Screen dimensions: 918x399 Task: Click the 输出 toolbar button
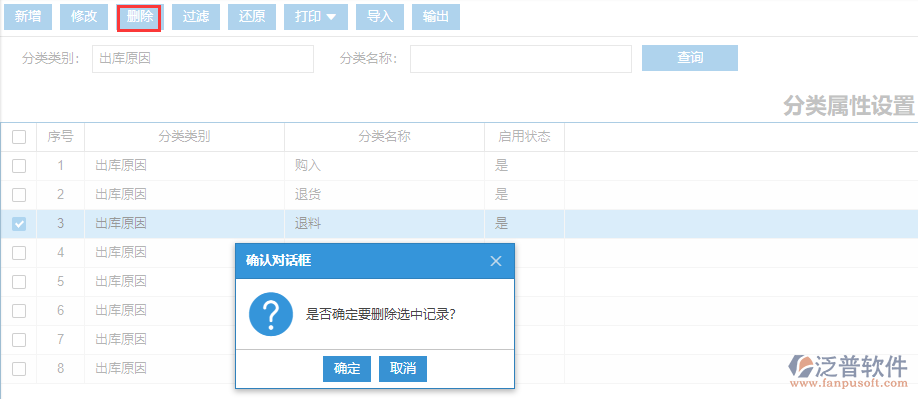(436, 17)
